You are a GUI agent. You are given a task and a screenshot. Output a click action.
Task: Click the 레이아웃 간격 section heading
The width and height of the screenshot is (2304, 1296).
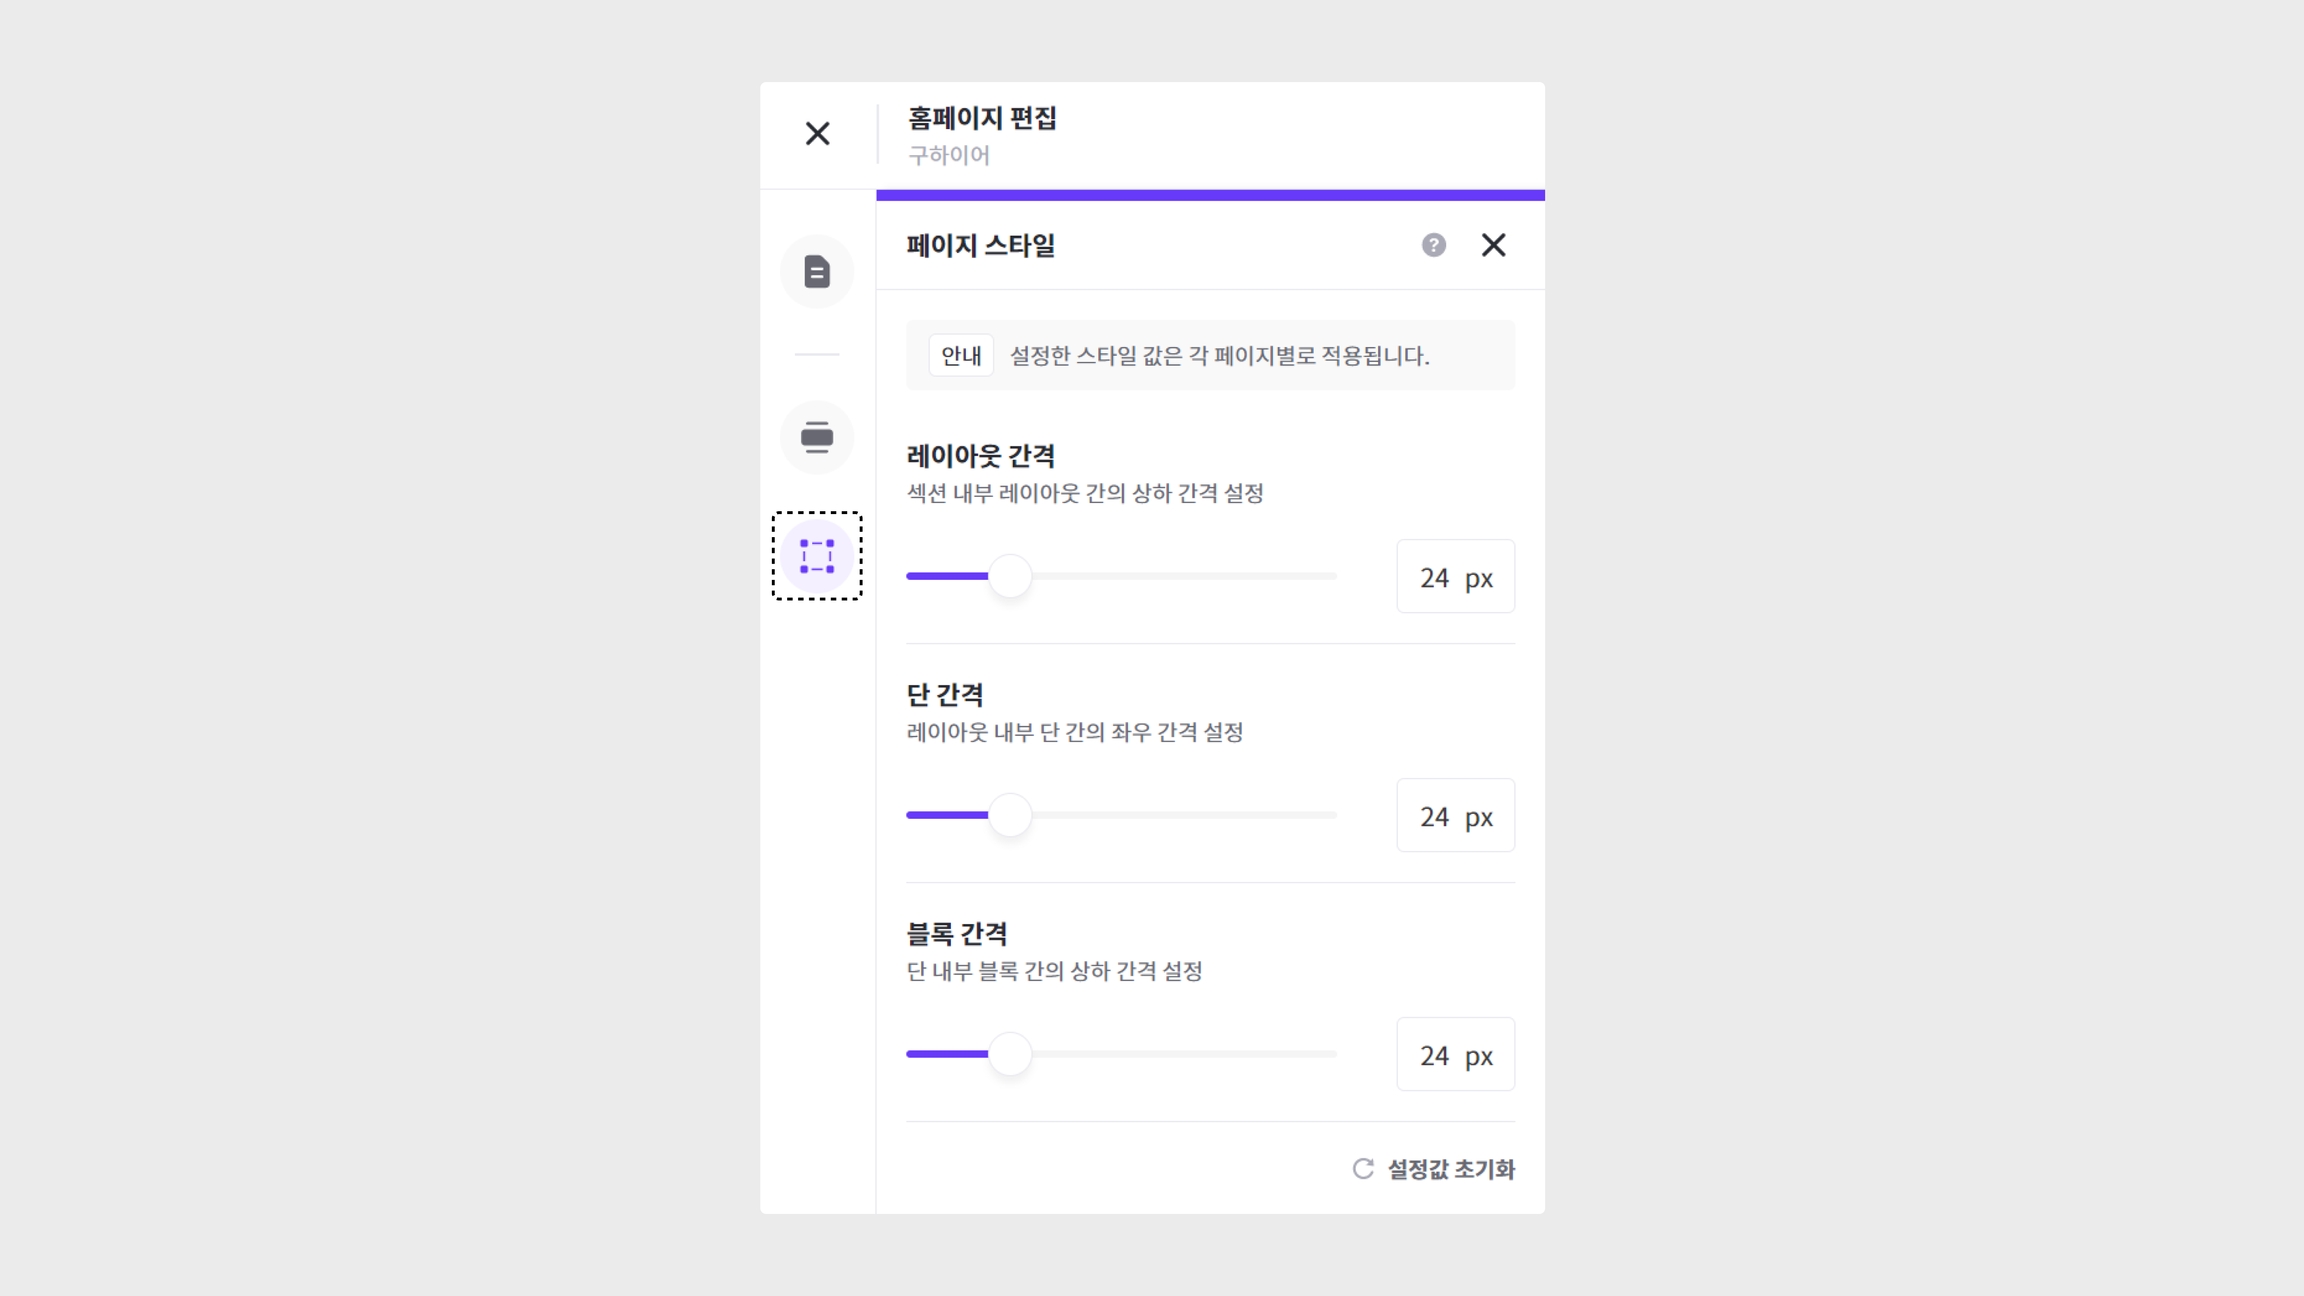click(980, 456)
